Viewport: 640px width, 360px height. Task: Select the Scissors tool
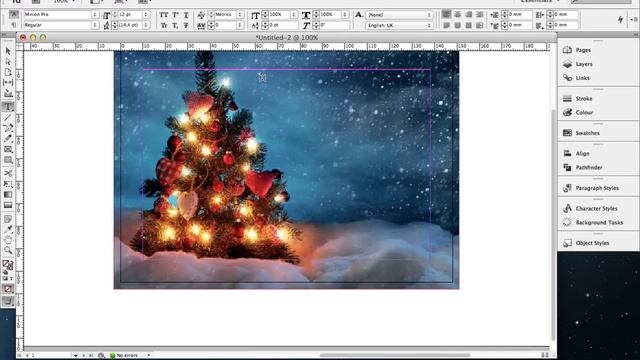click(x=8, y=173)
